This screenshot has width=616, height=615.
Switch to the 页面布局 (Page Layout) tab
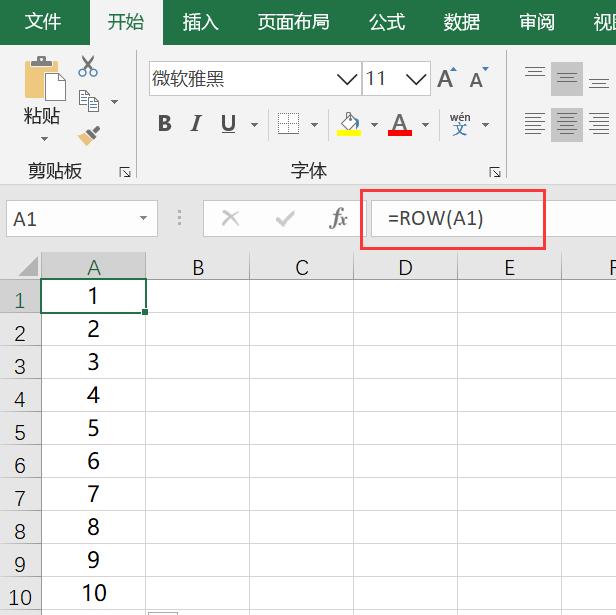(x=293, y=22)
